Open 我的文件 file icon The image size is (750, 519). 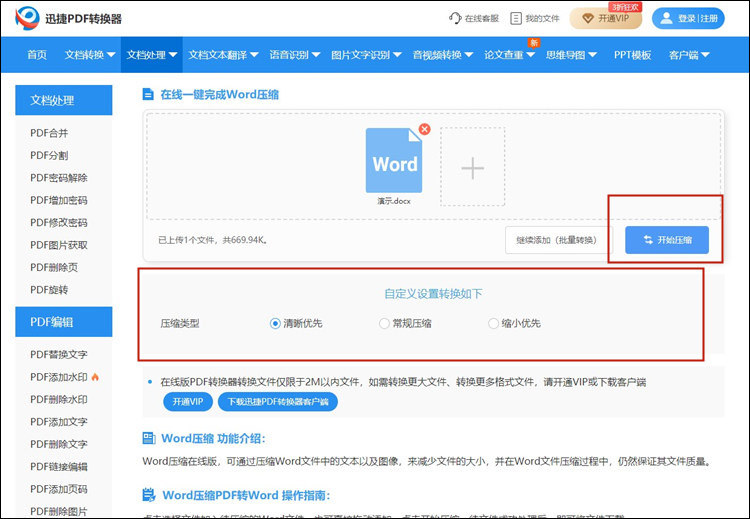pyautogui.click(x=516, y=18)
